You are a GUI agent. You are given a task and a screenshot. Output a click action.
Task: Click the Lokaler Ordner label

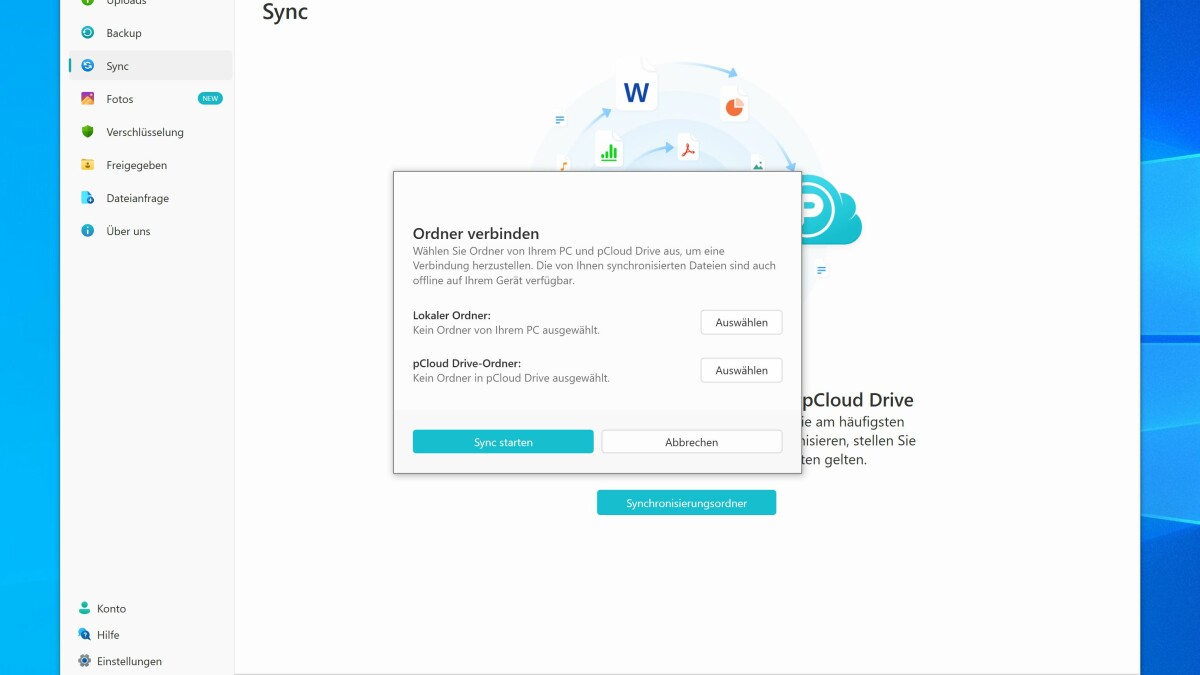click(x=452, y=315)
